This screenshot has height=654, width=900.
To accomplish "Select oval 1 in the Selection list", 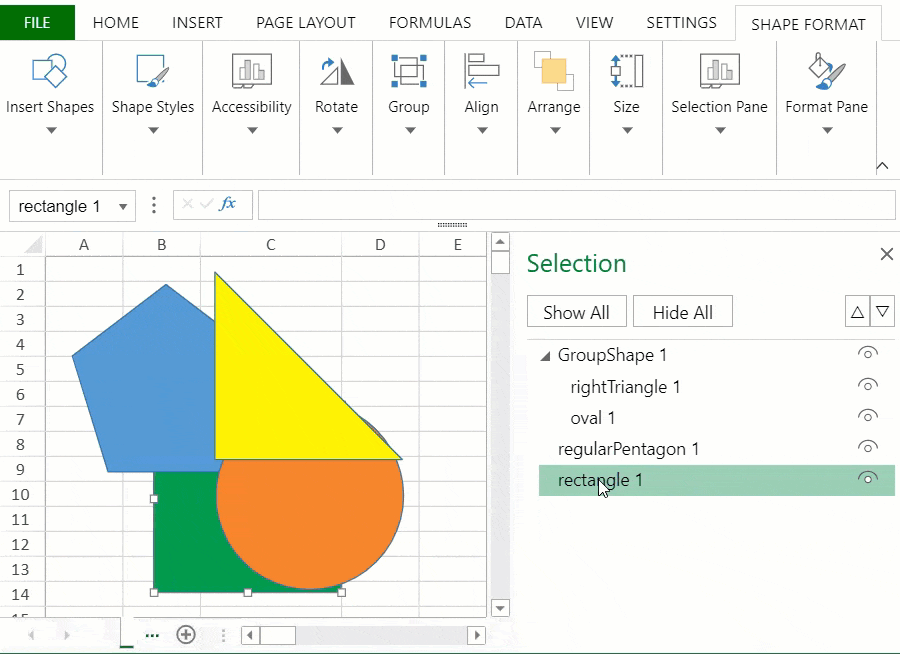I will pyautogui.click(x=592, y=418).
